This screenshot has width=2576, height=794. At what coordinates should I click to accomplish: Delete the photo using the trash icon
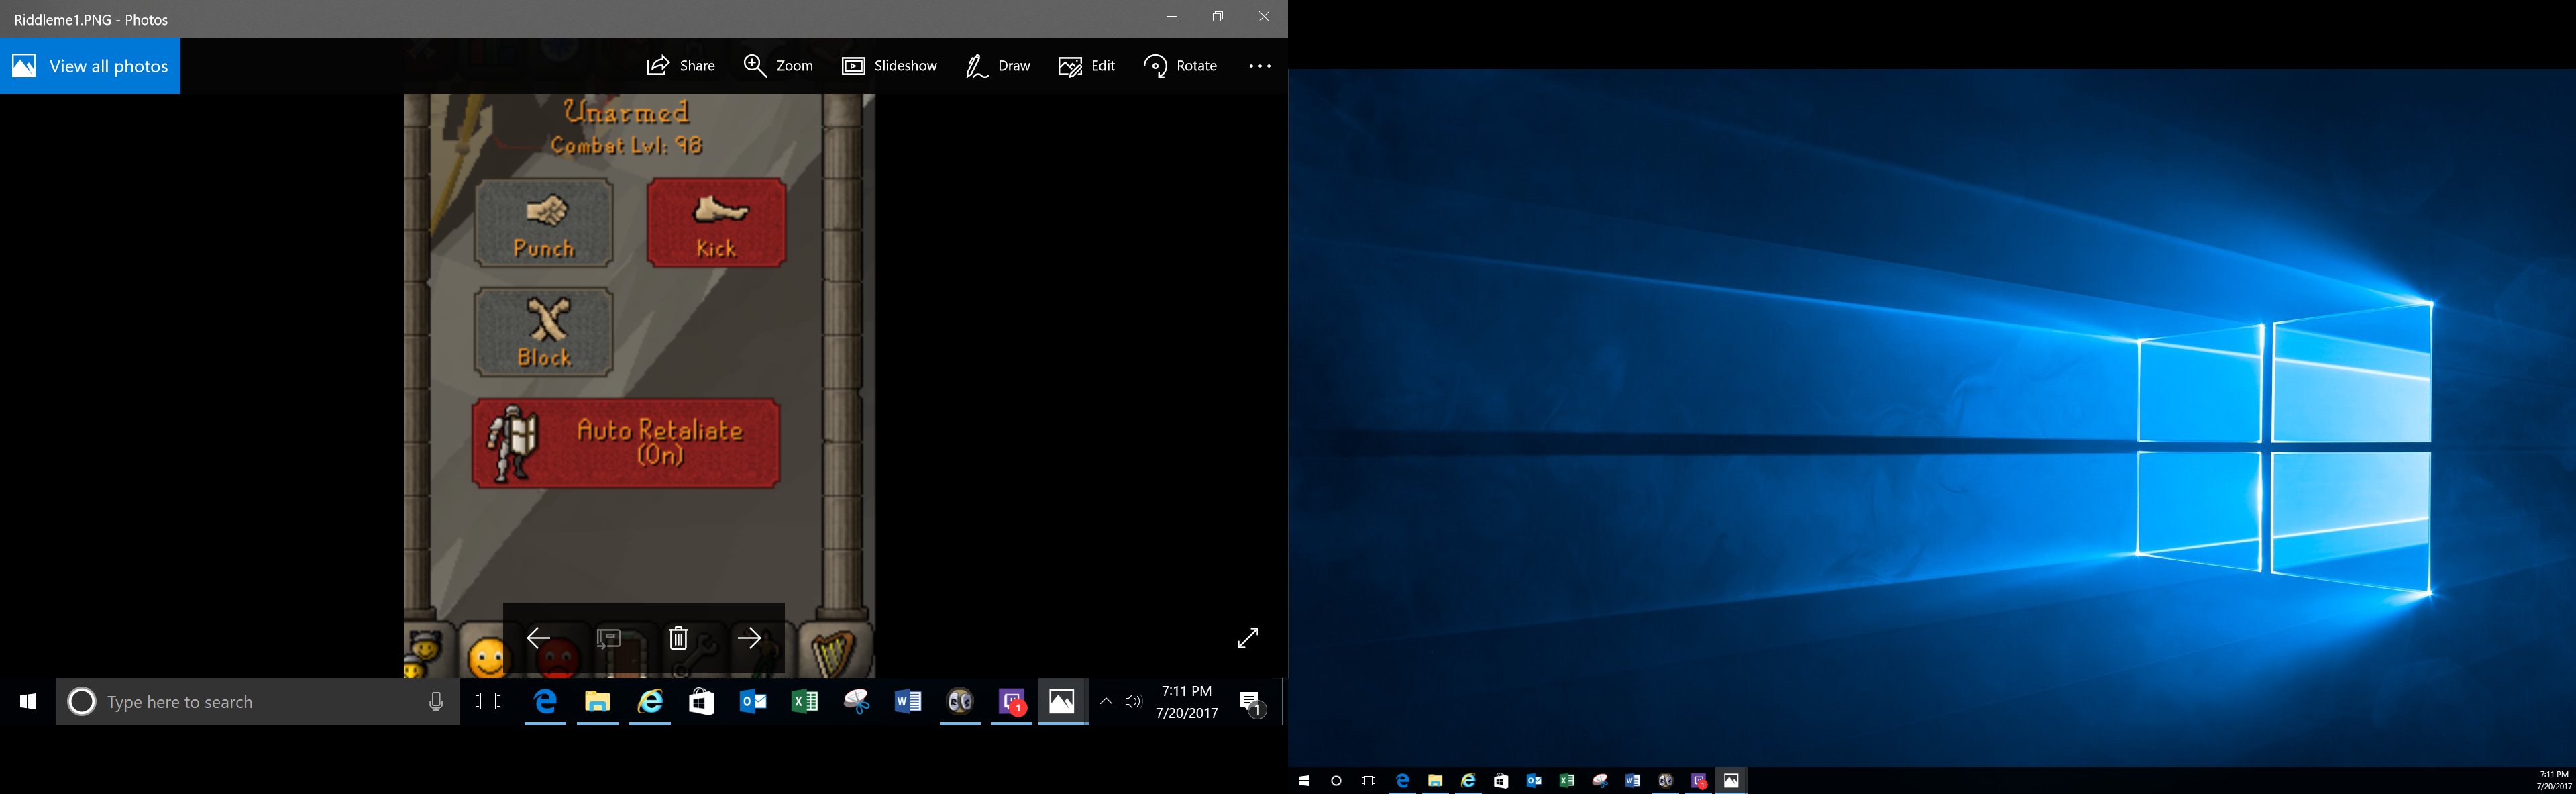pos(678,638)
